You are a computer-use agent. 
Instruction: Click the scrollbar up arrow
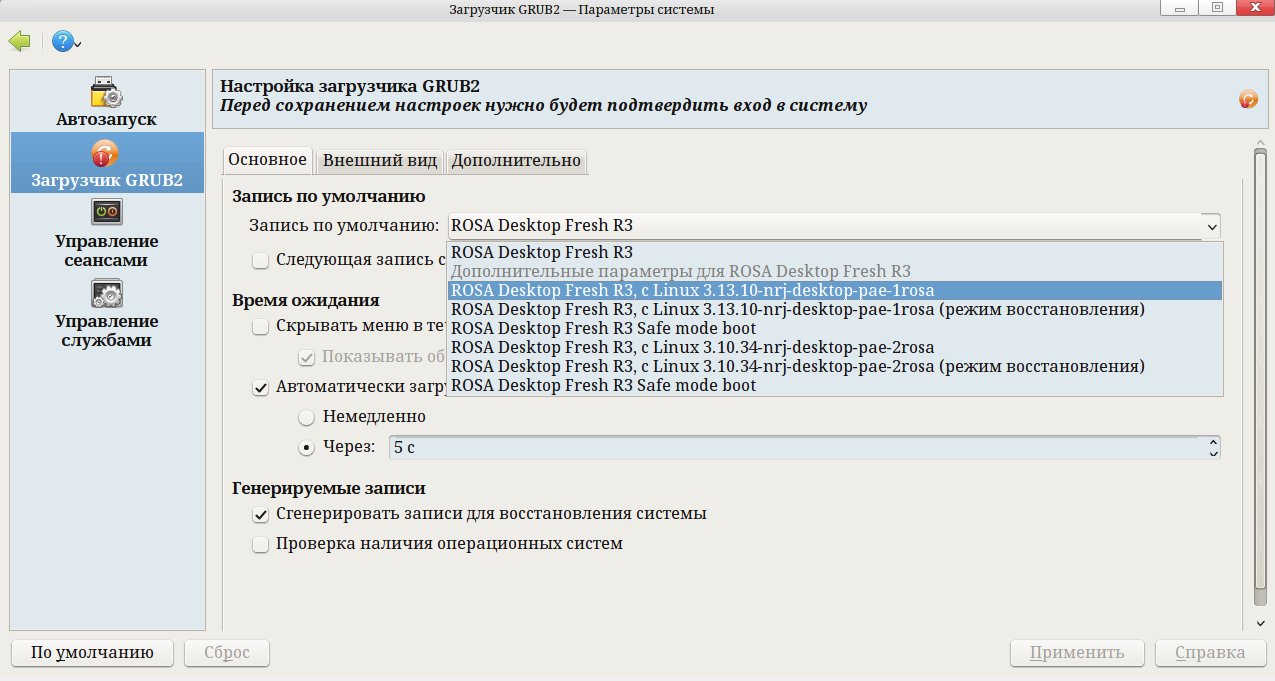pyautogui.click(x=1260, y=142)
